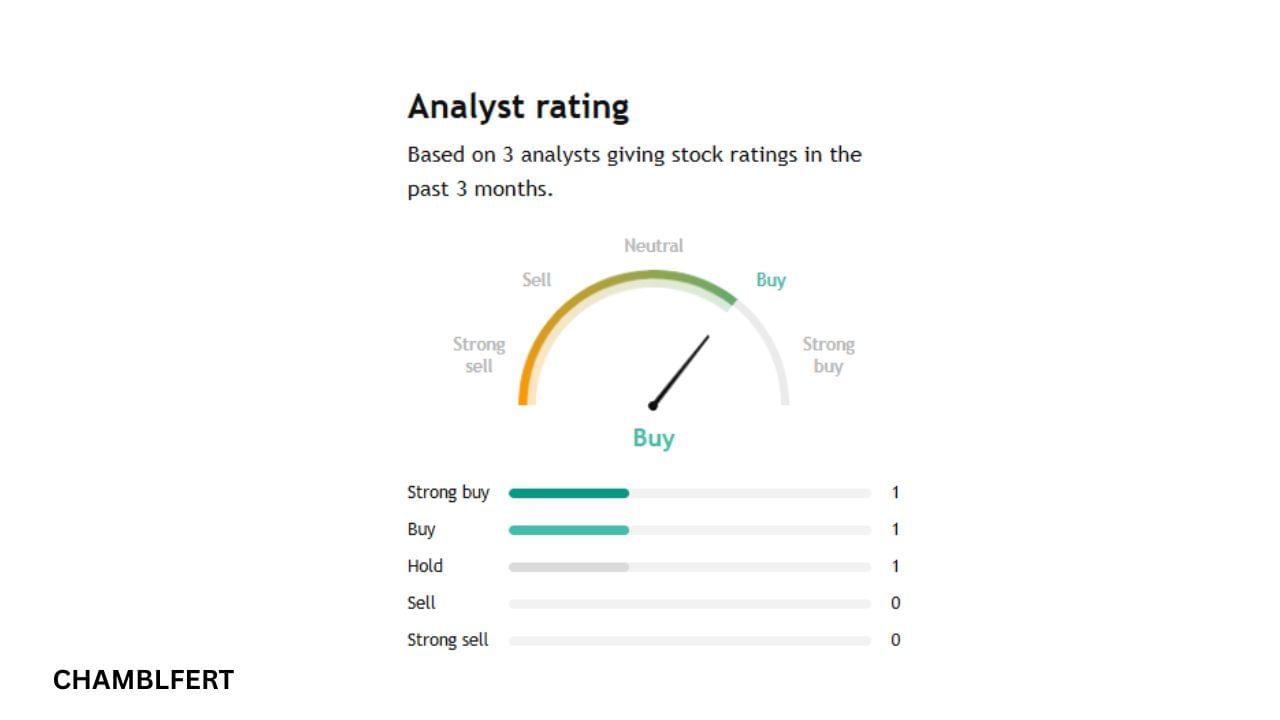This screenshot has height=720, width=1280.
Task: Click the gauge needle pointer
Action: pyautogui.click(x=682, y=369)
